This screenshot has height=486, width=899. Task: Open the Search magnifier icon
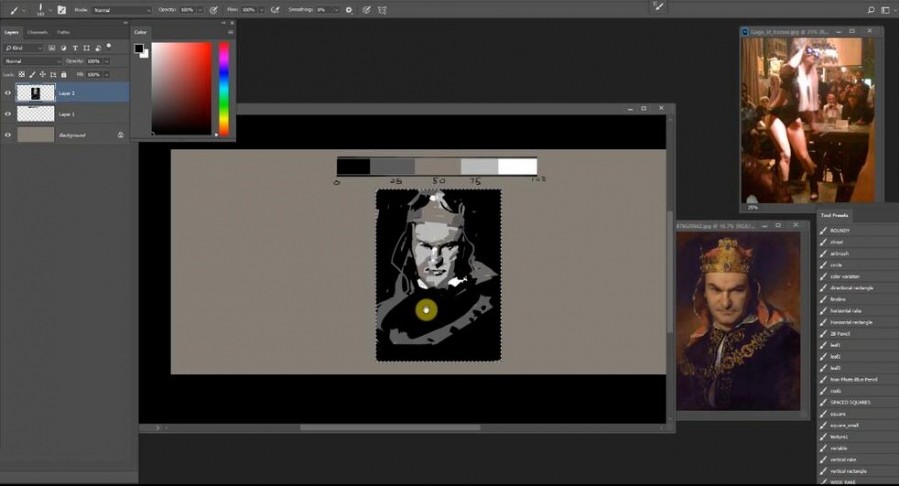(x=871, y=10)
